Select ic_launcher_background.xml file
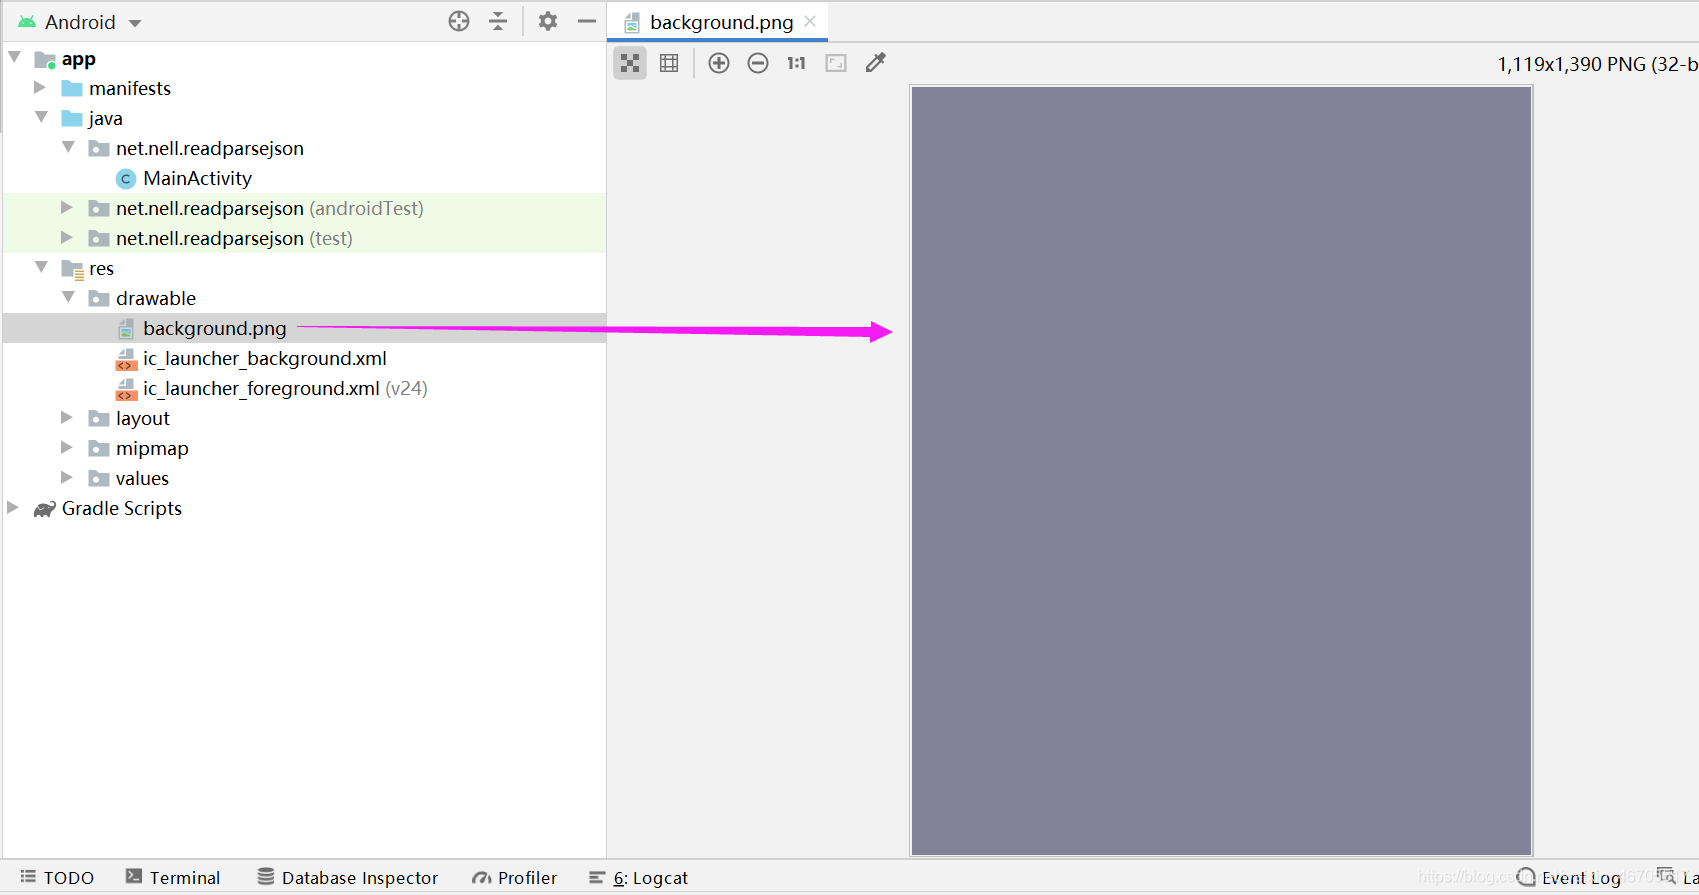Screen dimensions: 1699x895 click(264, 358)
